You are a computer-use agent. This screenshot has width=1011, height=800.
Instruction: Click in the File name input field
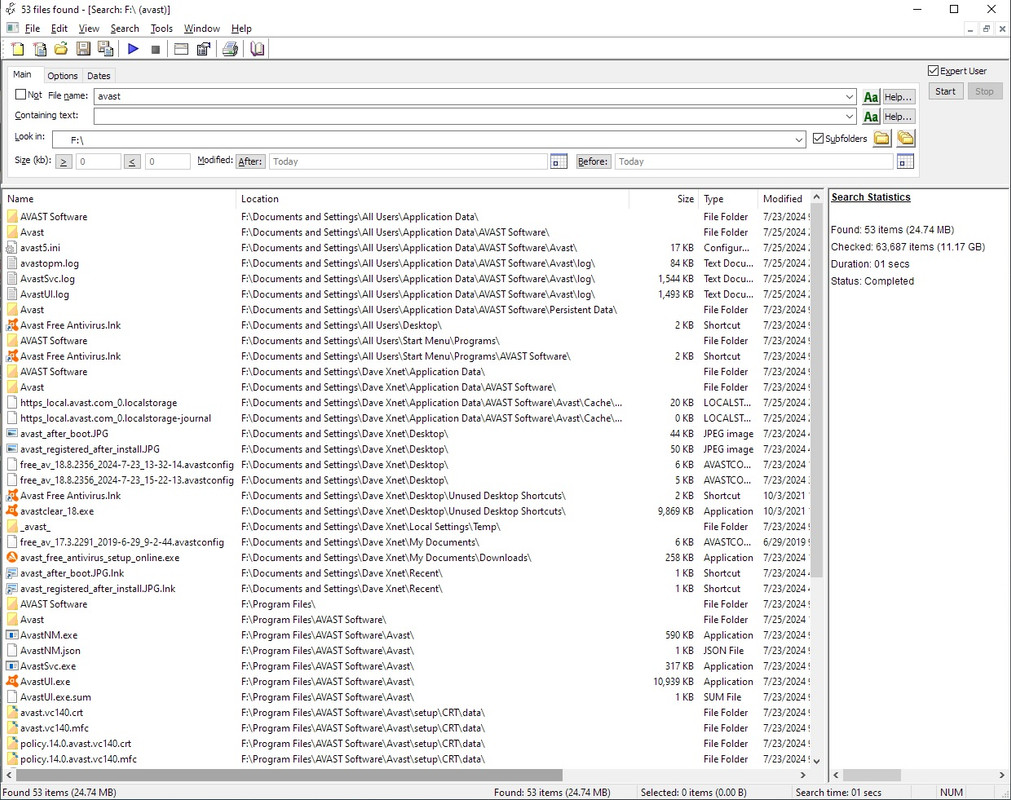pos(468,97)
